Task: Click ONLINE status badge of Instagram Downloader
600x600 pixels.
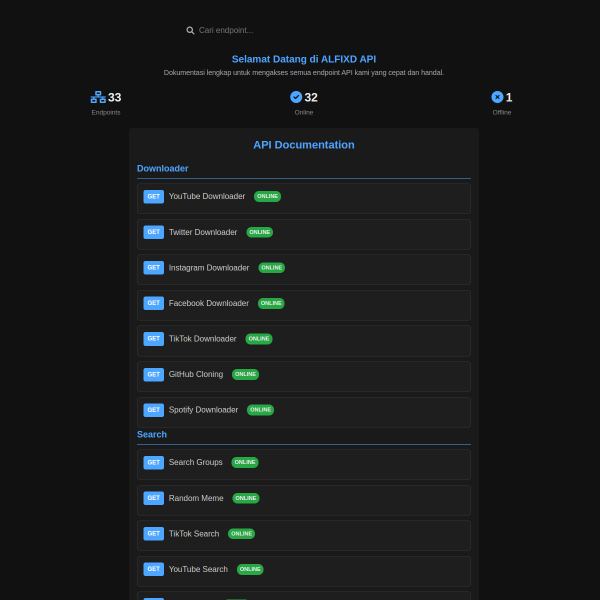Action: point(272,268)
